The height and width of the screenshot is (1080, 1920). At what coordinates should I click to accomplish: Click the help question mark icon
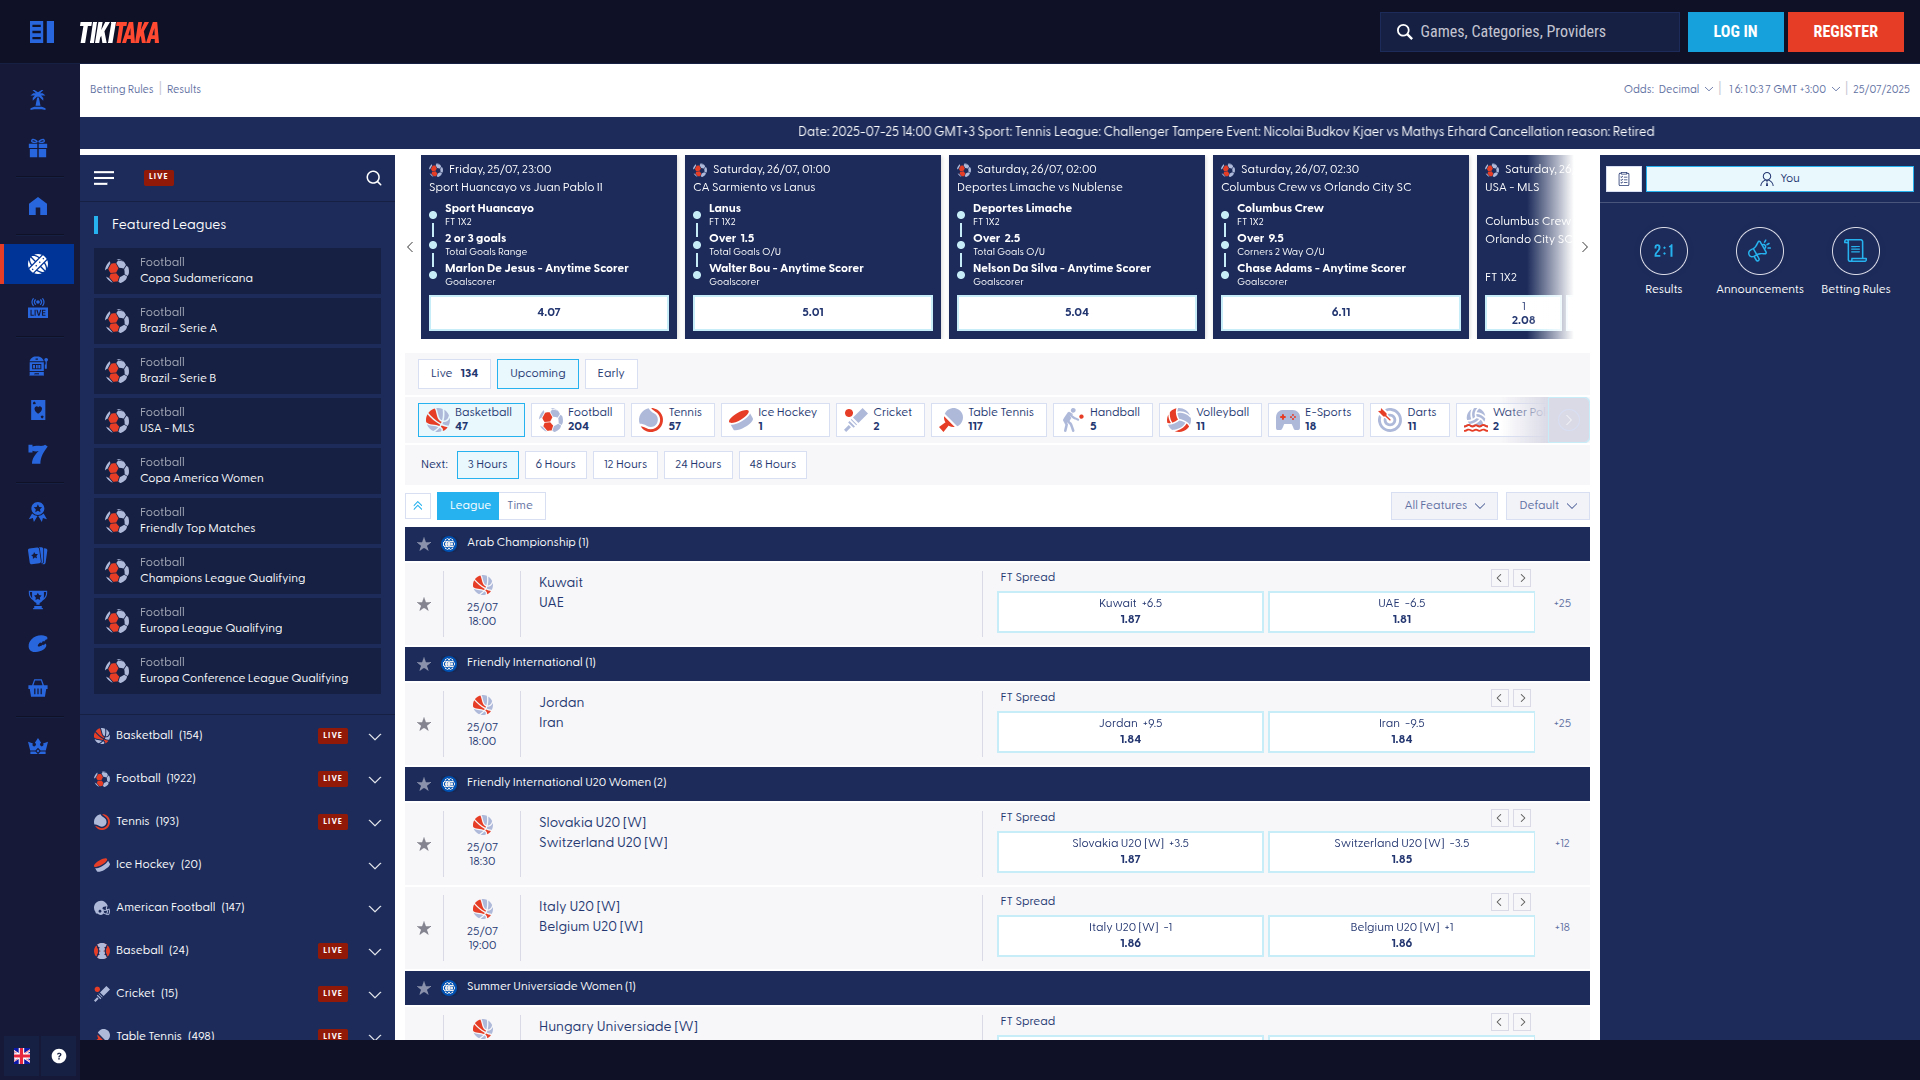[59, 1056]
